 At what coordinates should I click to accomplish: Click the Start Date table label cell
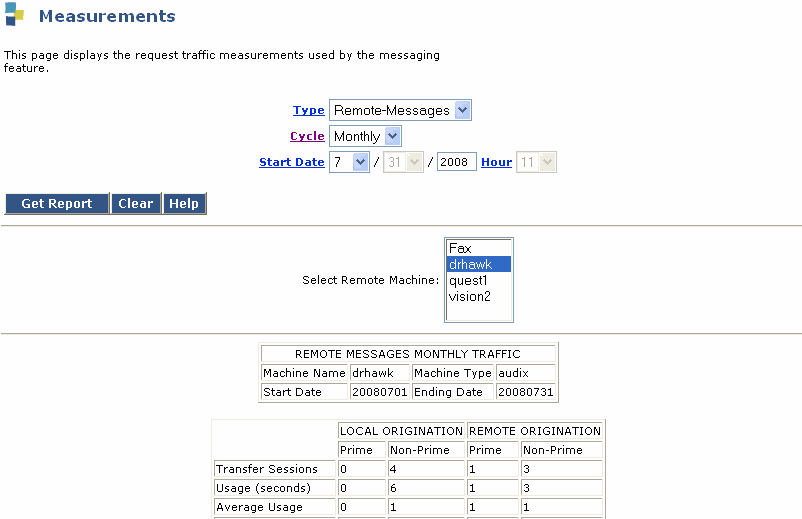(x=304, y=392)
